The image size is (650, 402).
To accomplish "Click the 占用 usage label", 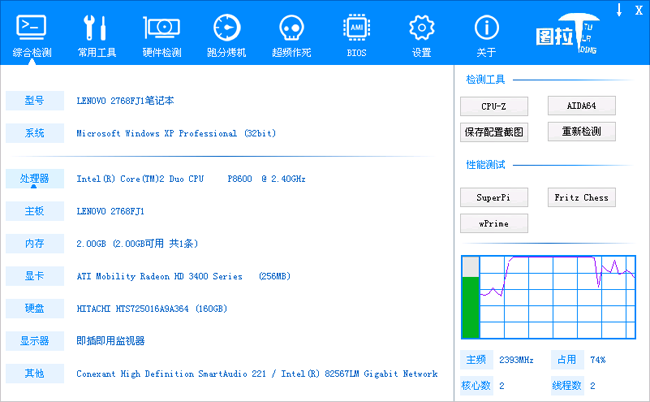I will coord(567,360).
